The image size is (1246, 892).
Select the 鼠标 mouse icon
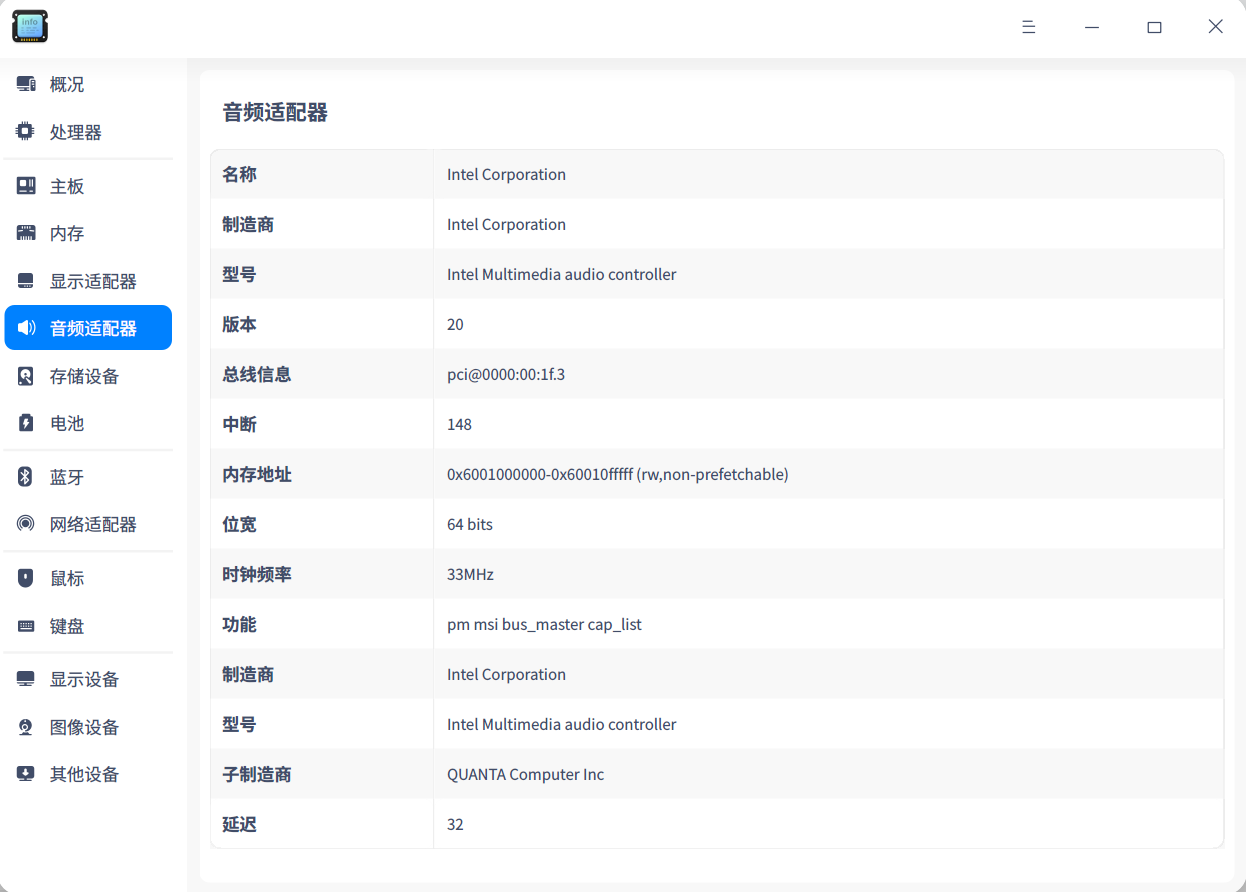24,578
